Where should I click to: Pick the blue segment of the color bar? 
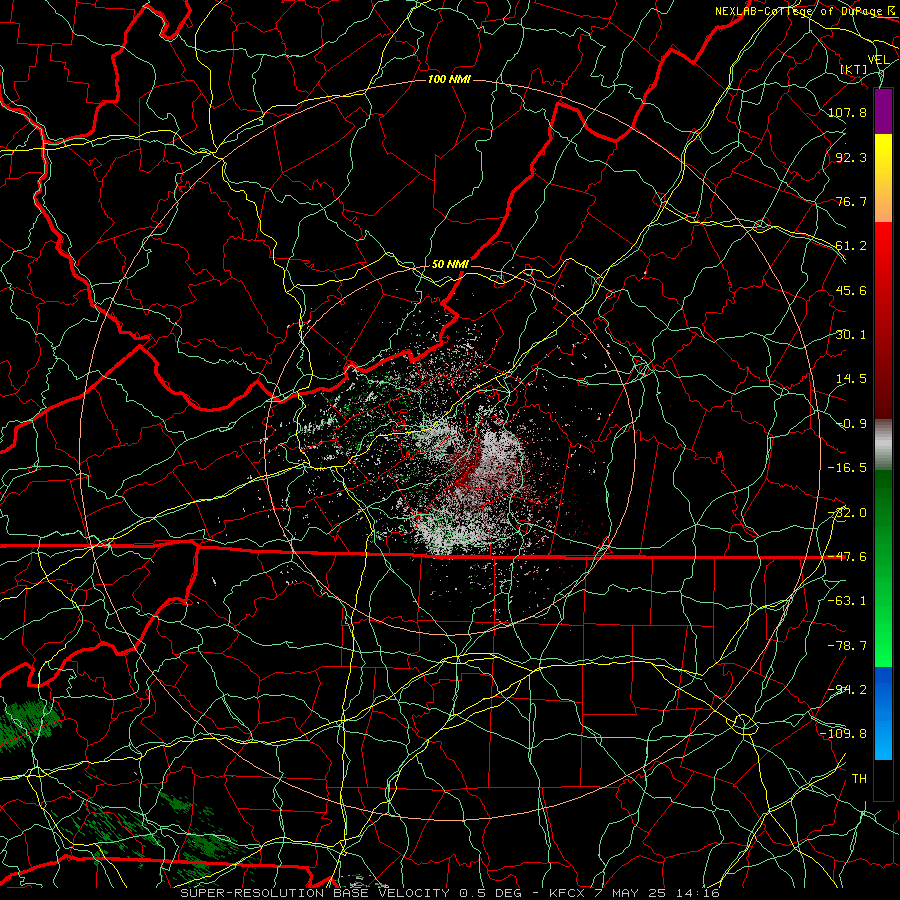coord(883,713)
